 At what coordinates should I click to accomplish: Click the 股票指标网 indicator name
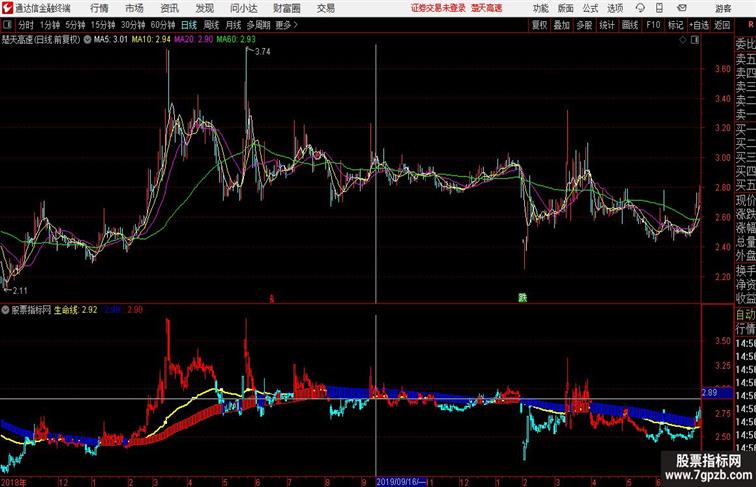pos(31,310)
